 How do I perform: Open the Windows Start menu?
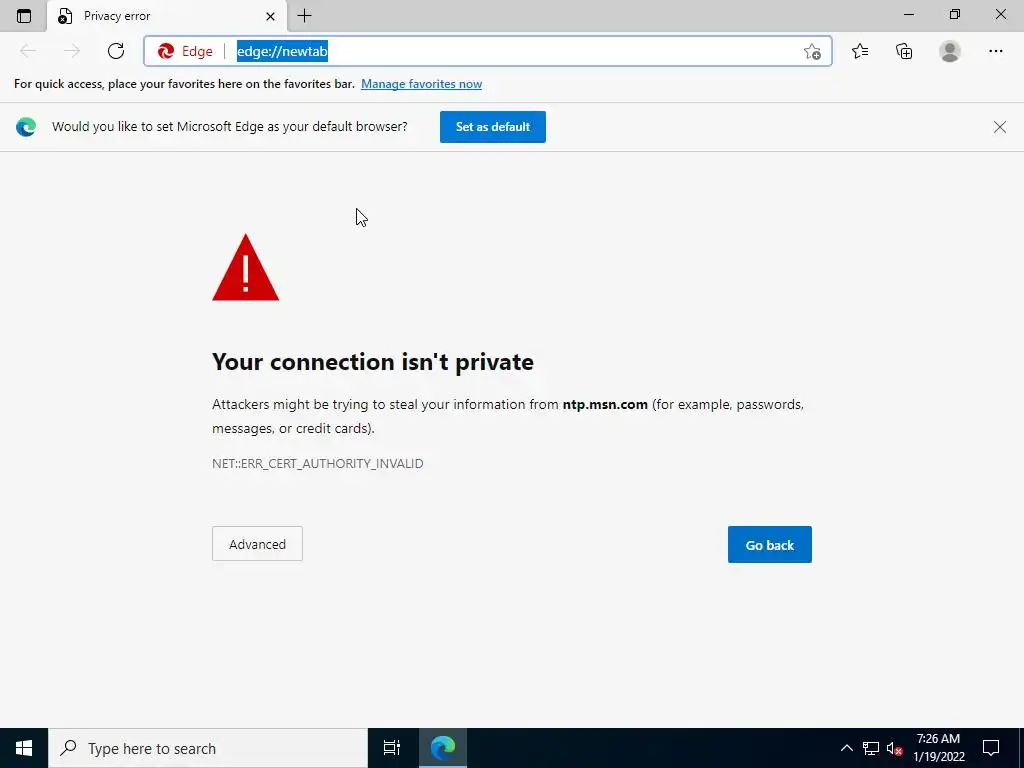pyautogui.click(x=24, y=748)
